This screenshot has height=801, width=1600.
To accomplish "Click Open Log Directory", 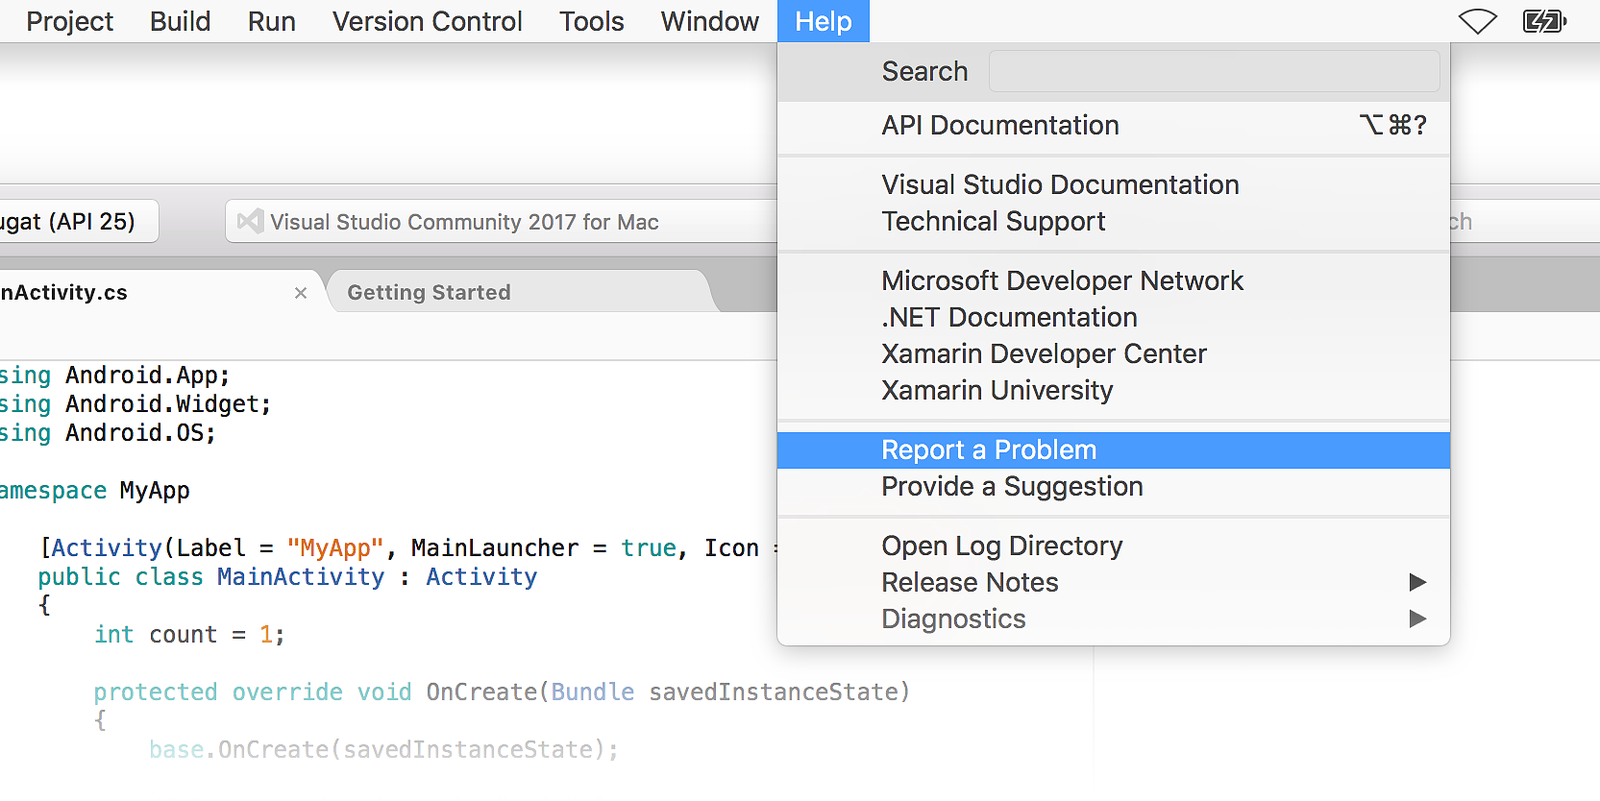I will [x=1002, y=546].
